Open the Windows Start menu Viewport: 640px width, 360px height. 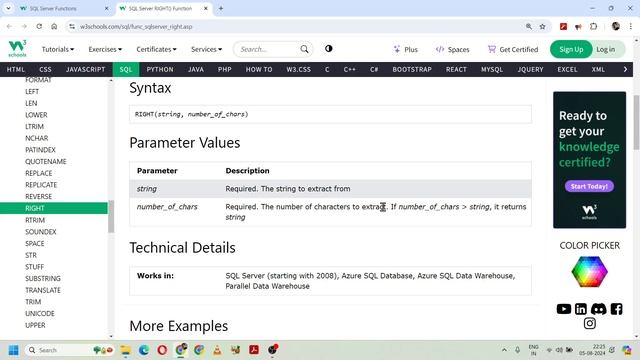[x=13, y=350]
